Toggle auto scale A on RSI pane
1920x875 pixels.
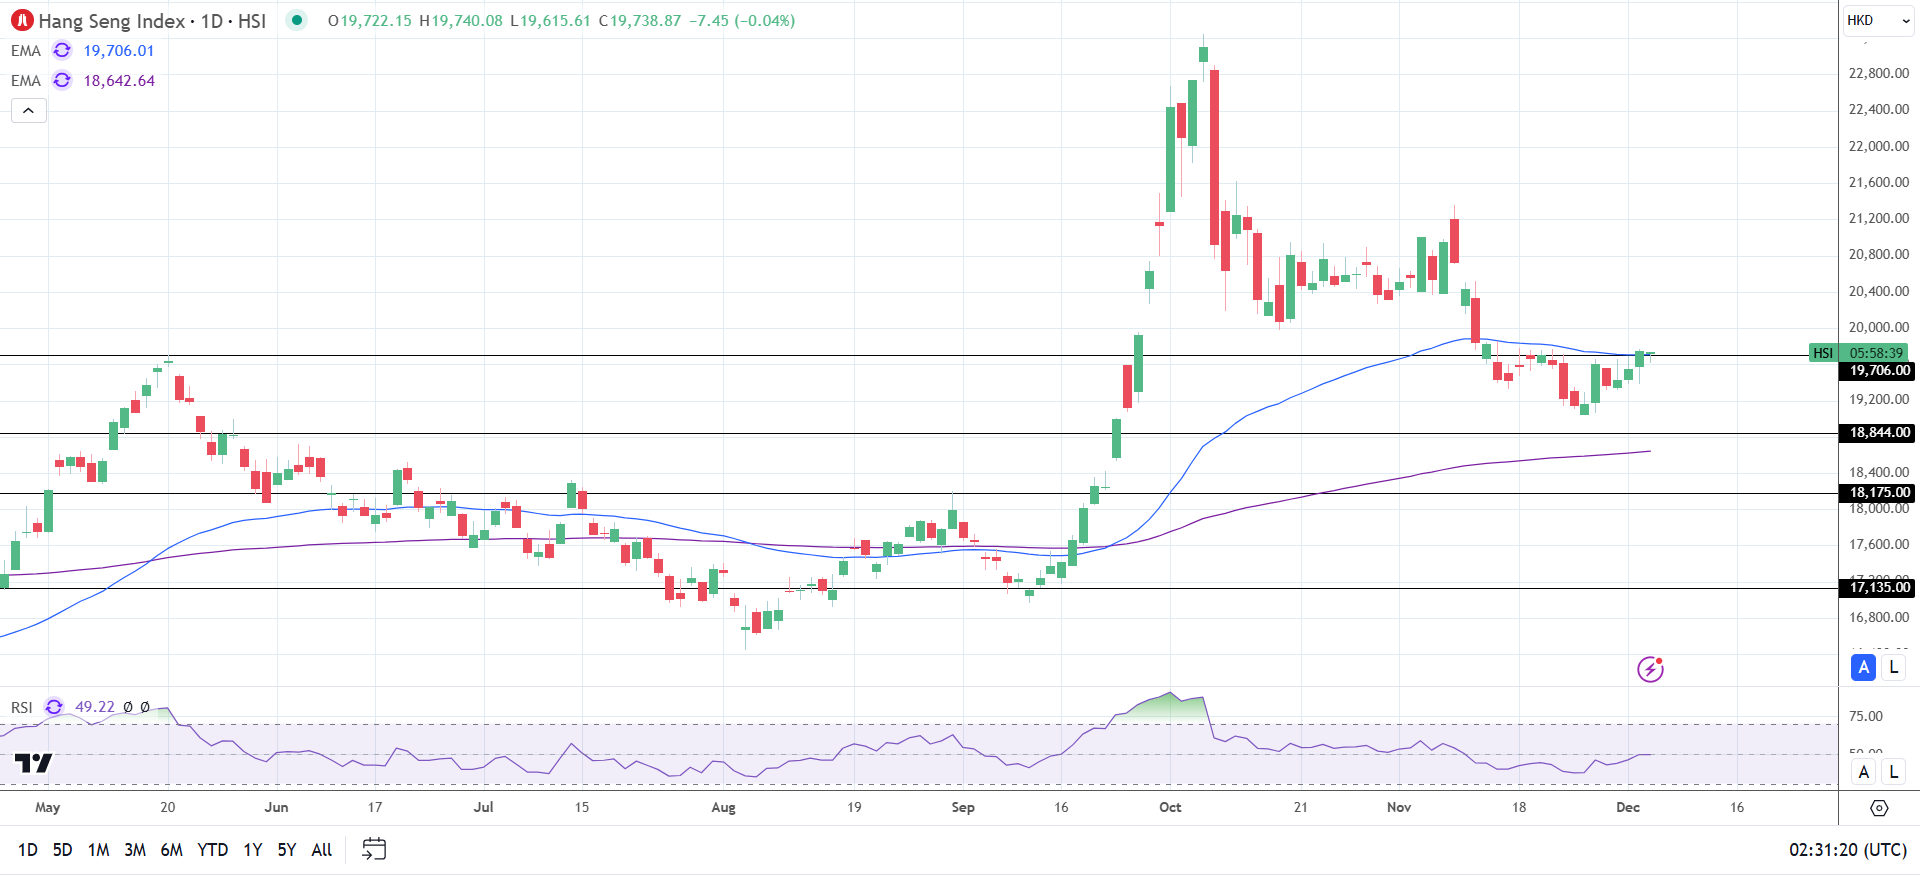click(x=1863, y=771)
